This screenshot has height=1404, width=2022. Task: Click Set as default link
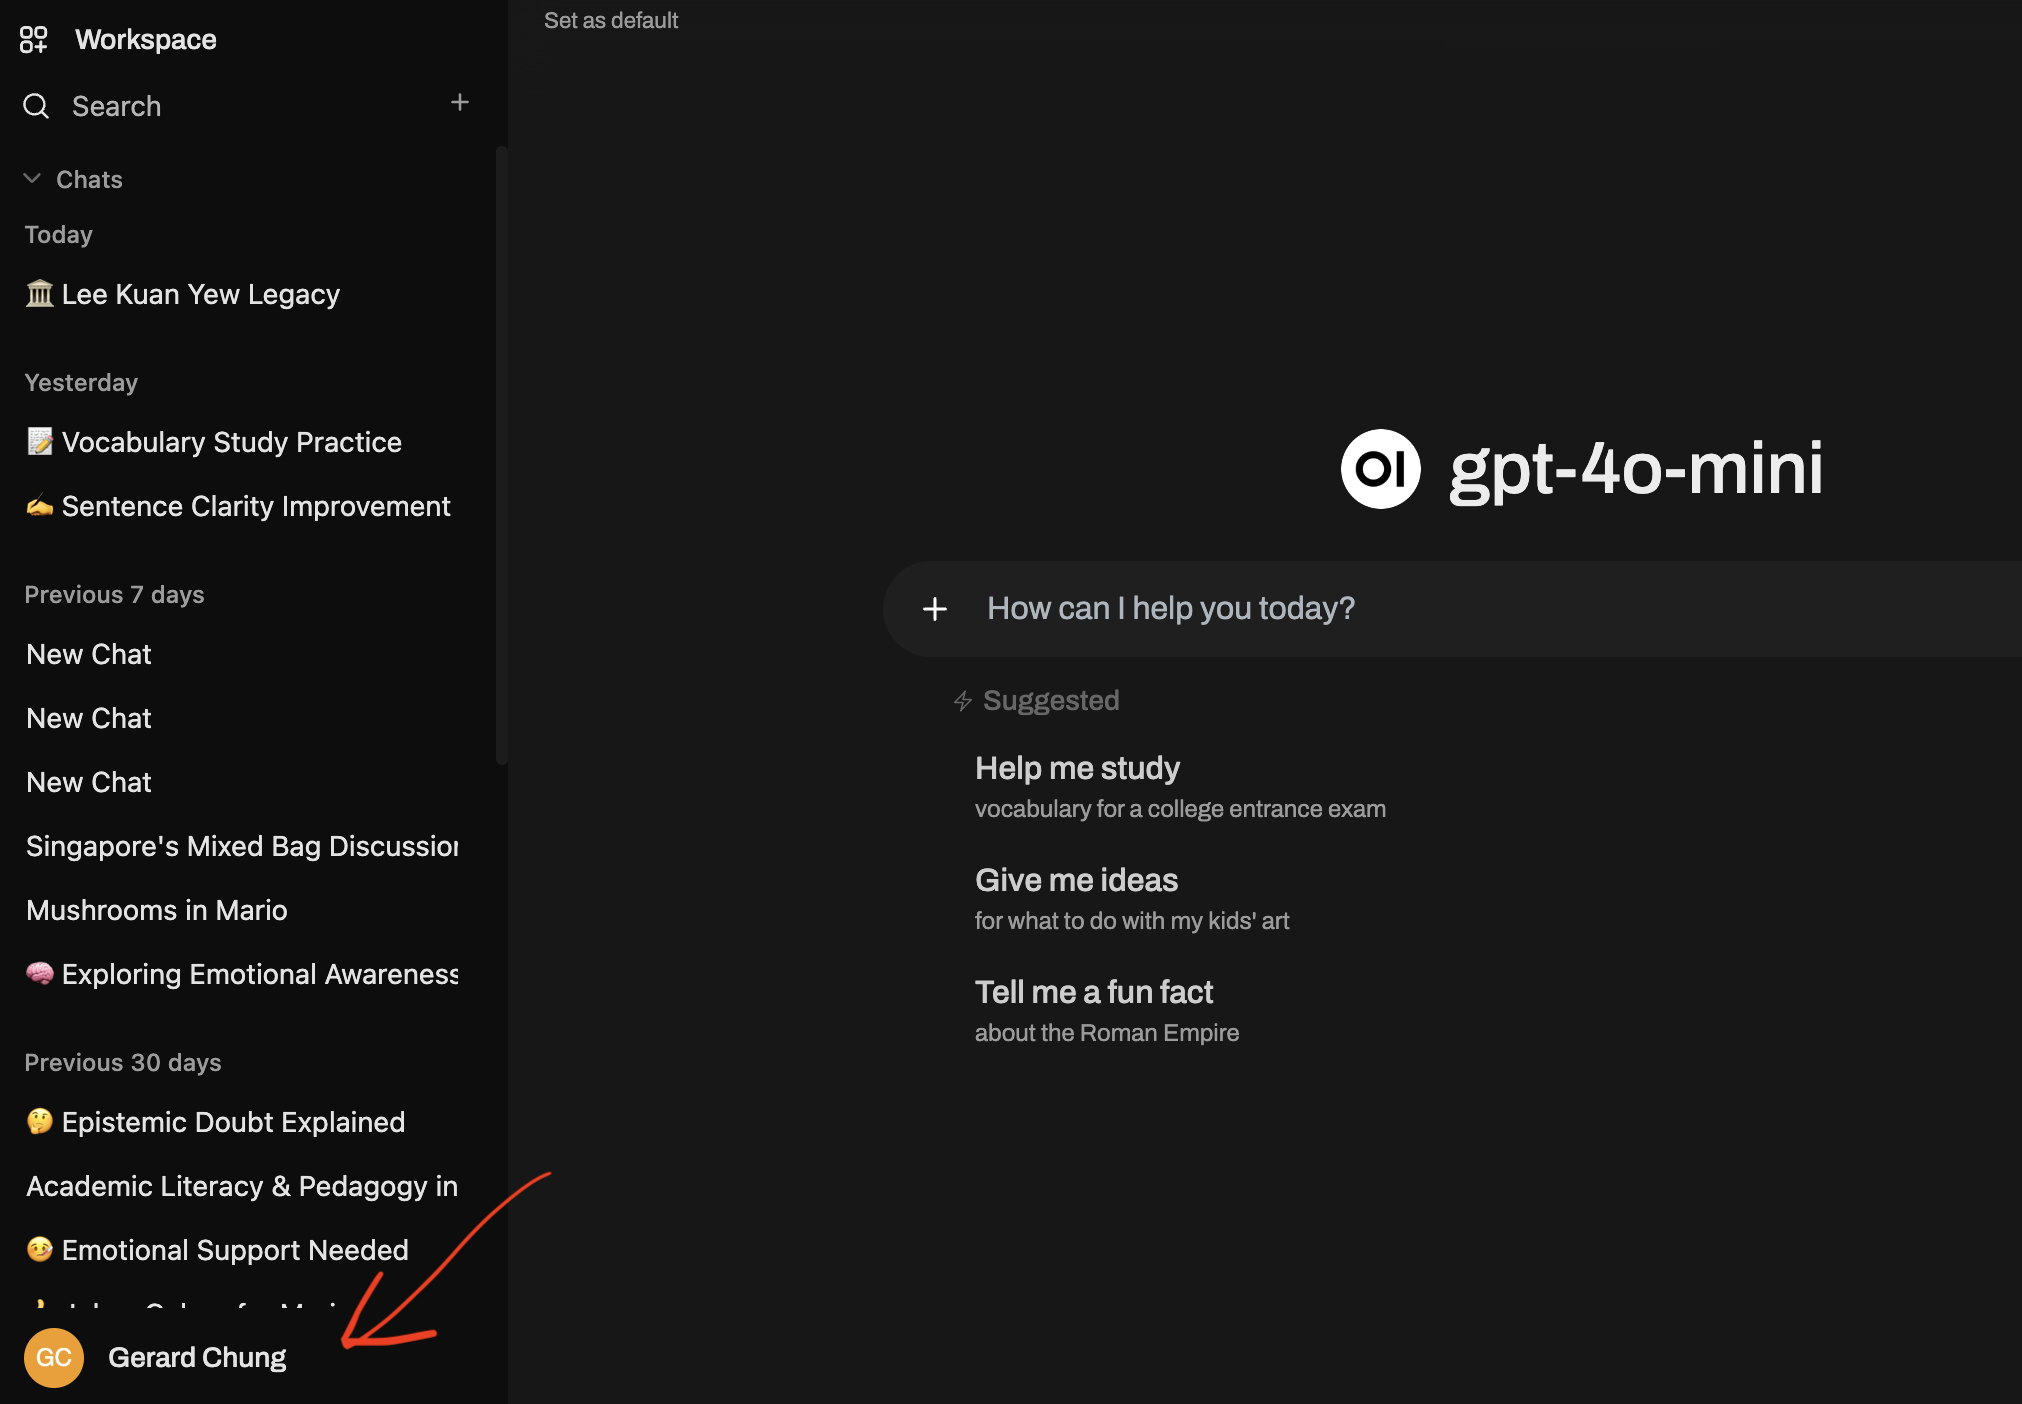pyautogui.click(x=611, y=20)
